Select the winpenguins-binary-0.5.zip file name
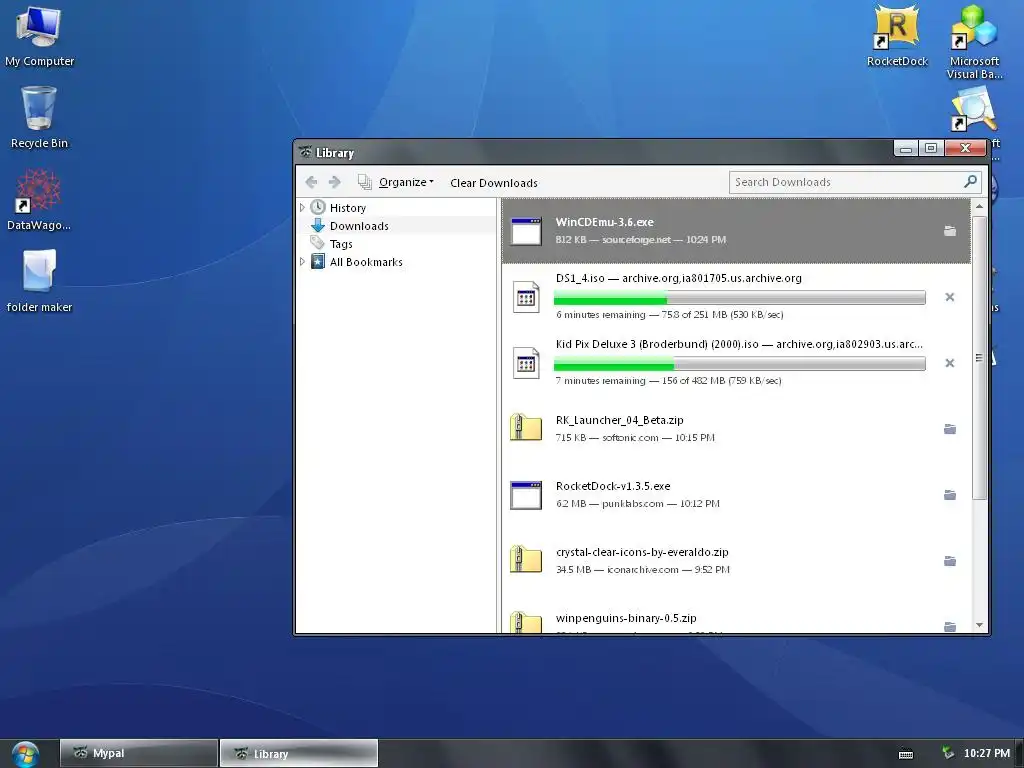The image size is (1024, 768). (626, 618)
